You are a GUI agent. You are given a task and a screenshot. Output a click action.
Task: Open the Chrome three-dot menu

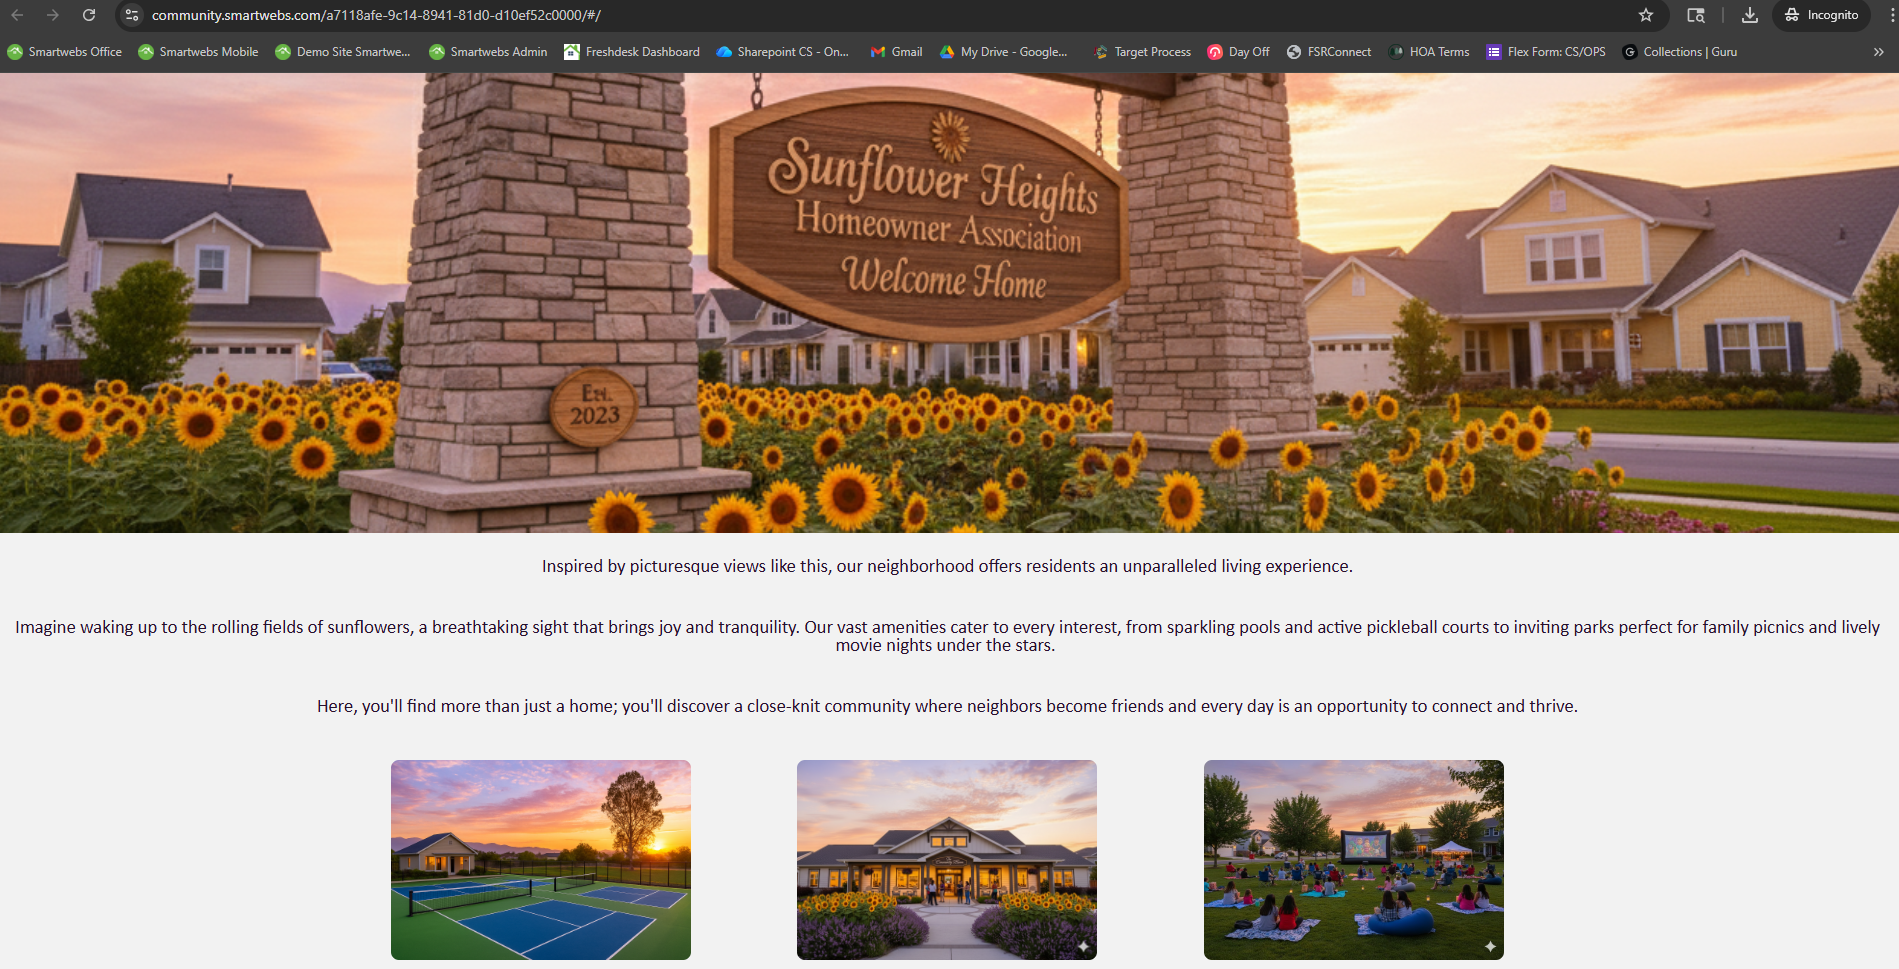click(1892, 15)
